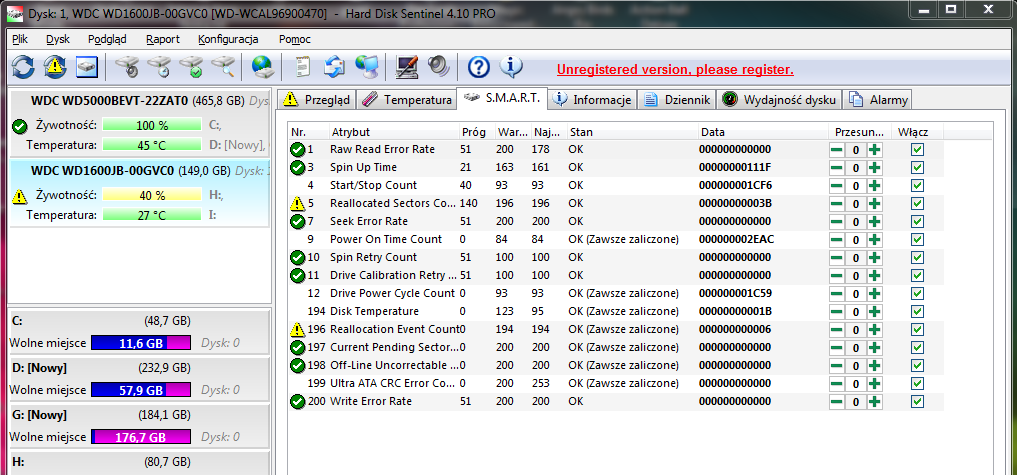Open the Plik menu
Viewport: 1017px width, 475px height.
click(x=19, y=39)
